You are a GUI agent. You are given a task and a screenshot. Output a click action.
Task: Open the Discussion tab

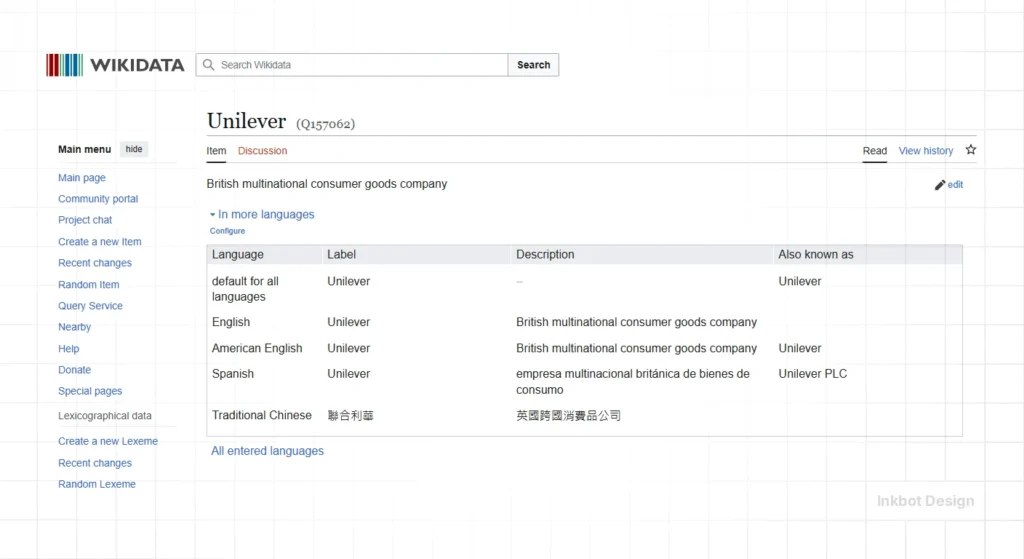[x=263, y=151]
